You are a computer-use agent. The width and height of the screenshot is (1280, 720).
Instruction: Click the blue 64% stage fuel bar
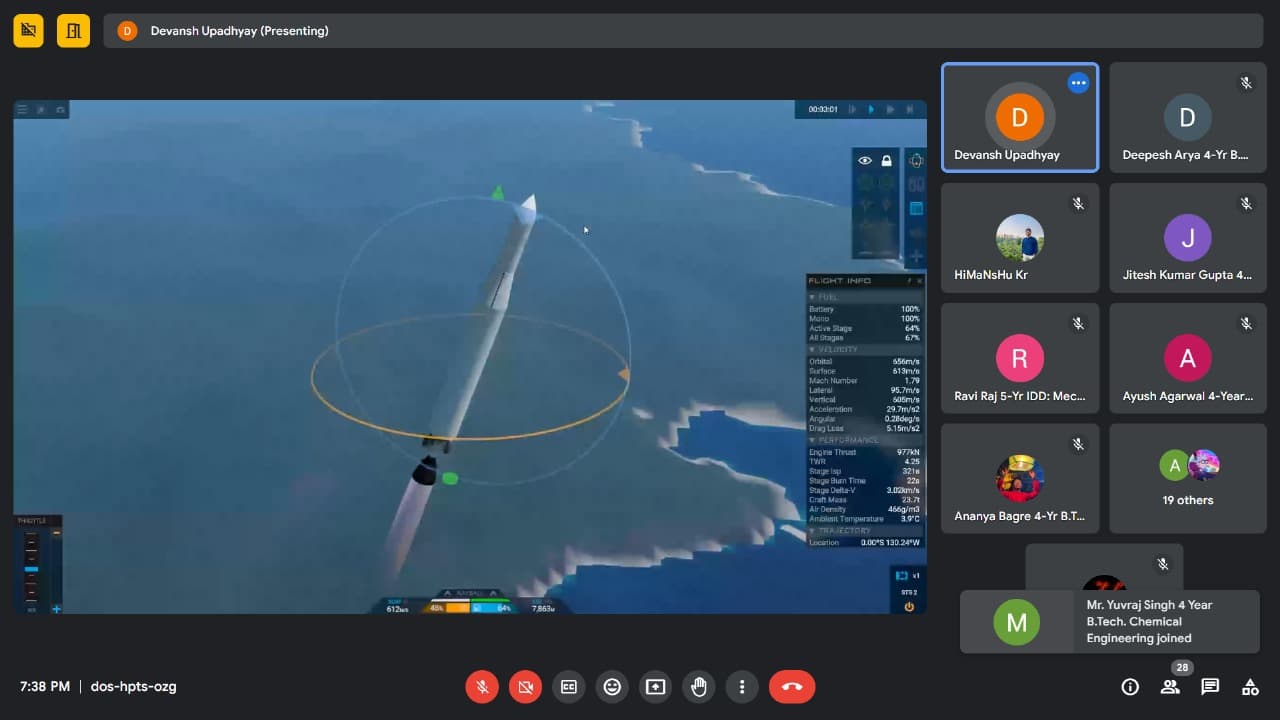coord(493,607)
